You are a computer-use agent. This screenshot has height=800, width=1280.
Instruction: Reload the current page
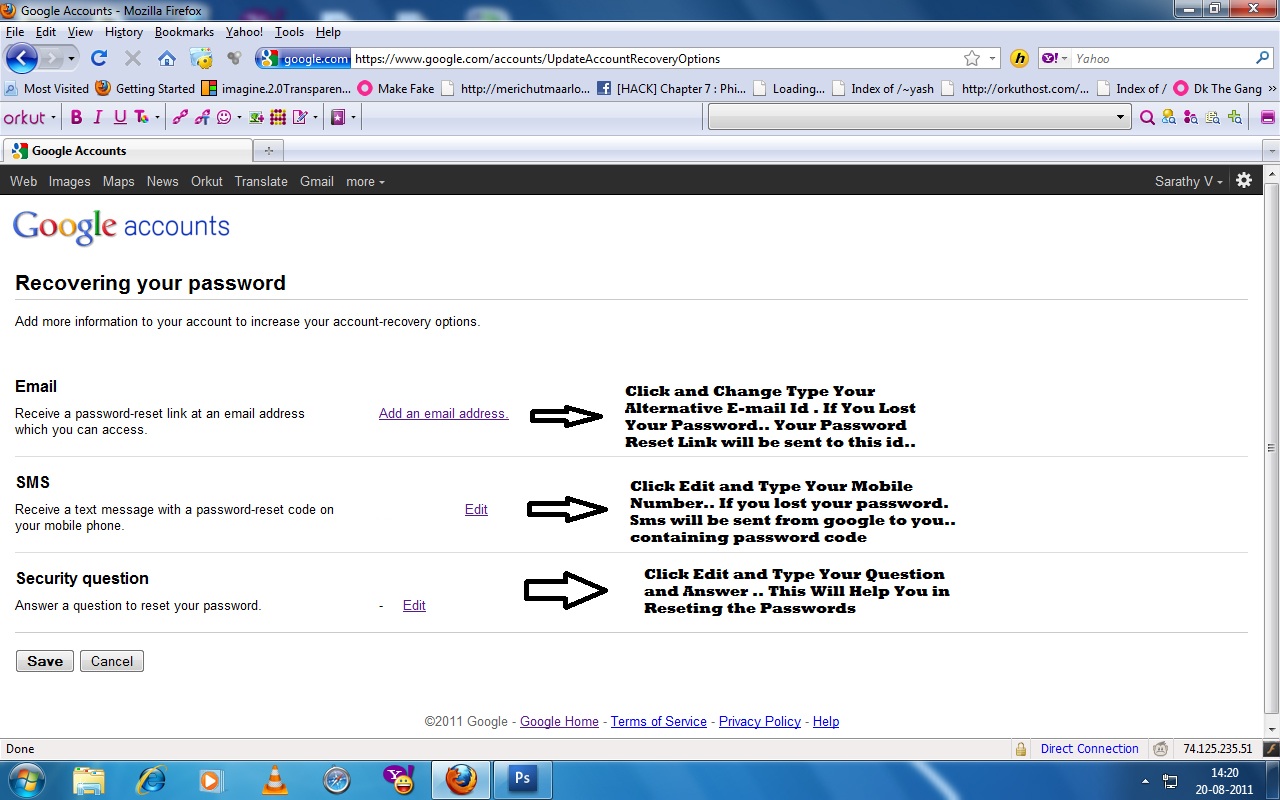(x=98, y=58)
